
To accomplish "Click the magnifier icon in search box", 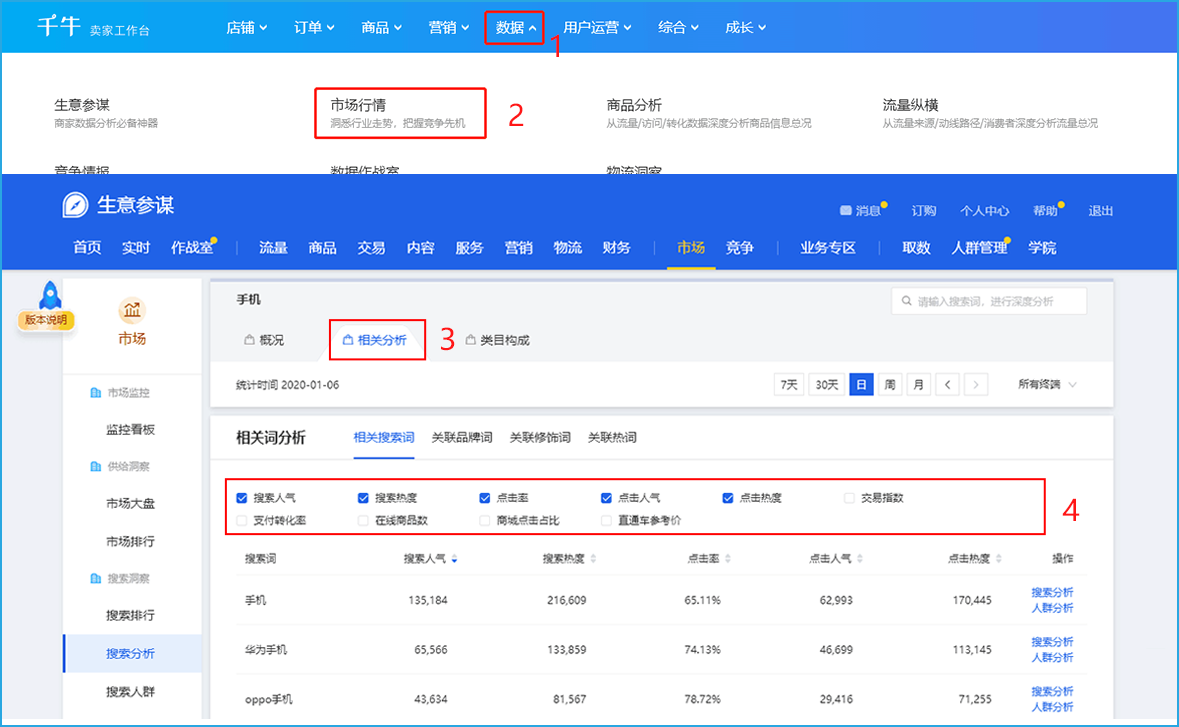I will click(x=906, y=301).
